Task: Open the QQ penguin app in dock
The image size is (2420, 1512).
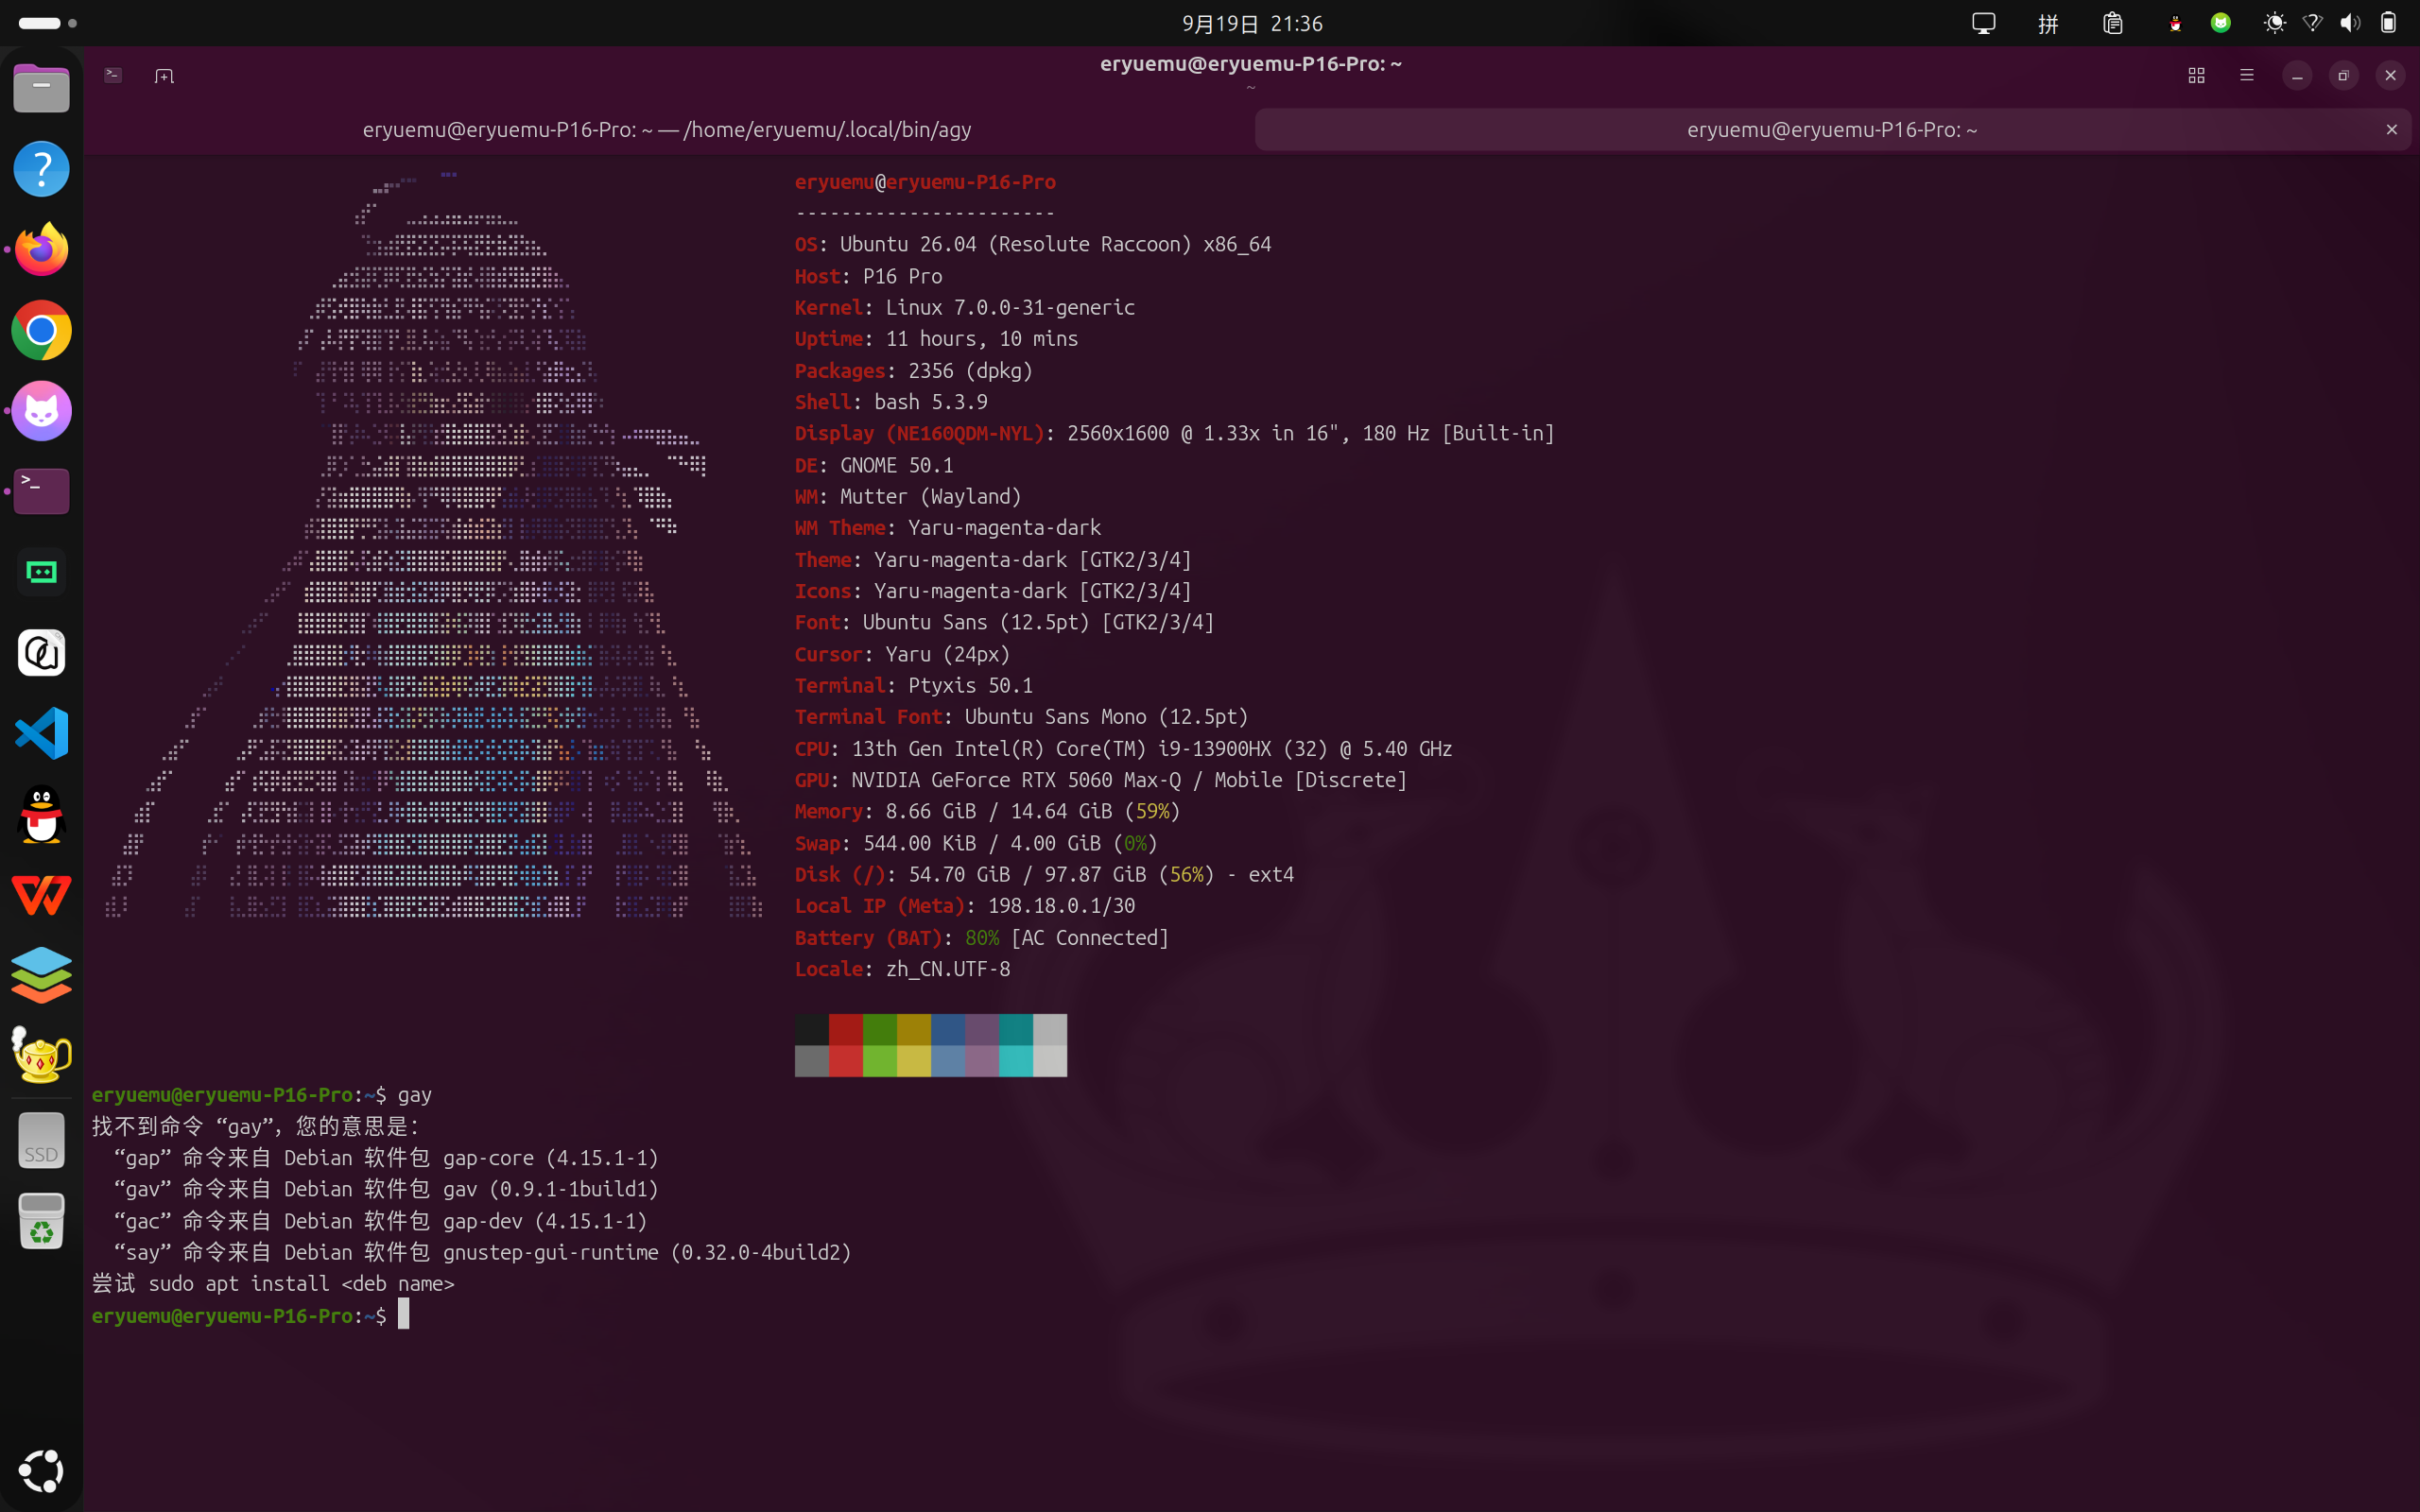Action: [41, 814]
